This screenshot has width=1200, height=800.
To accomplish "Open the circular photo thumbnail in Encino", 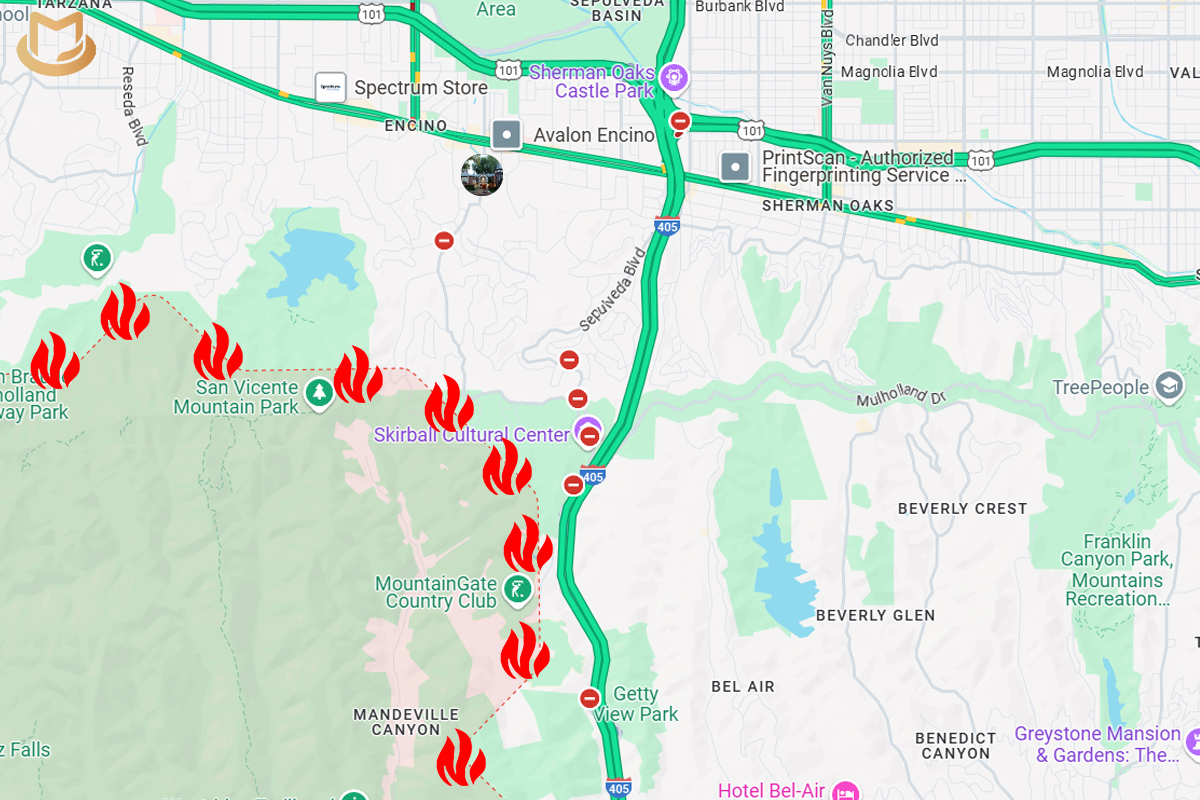I will tap(482, 175).
